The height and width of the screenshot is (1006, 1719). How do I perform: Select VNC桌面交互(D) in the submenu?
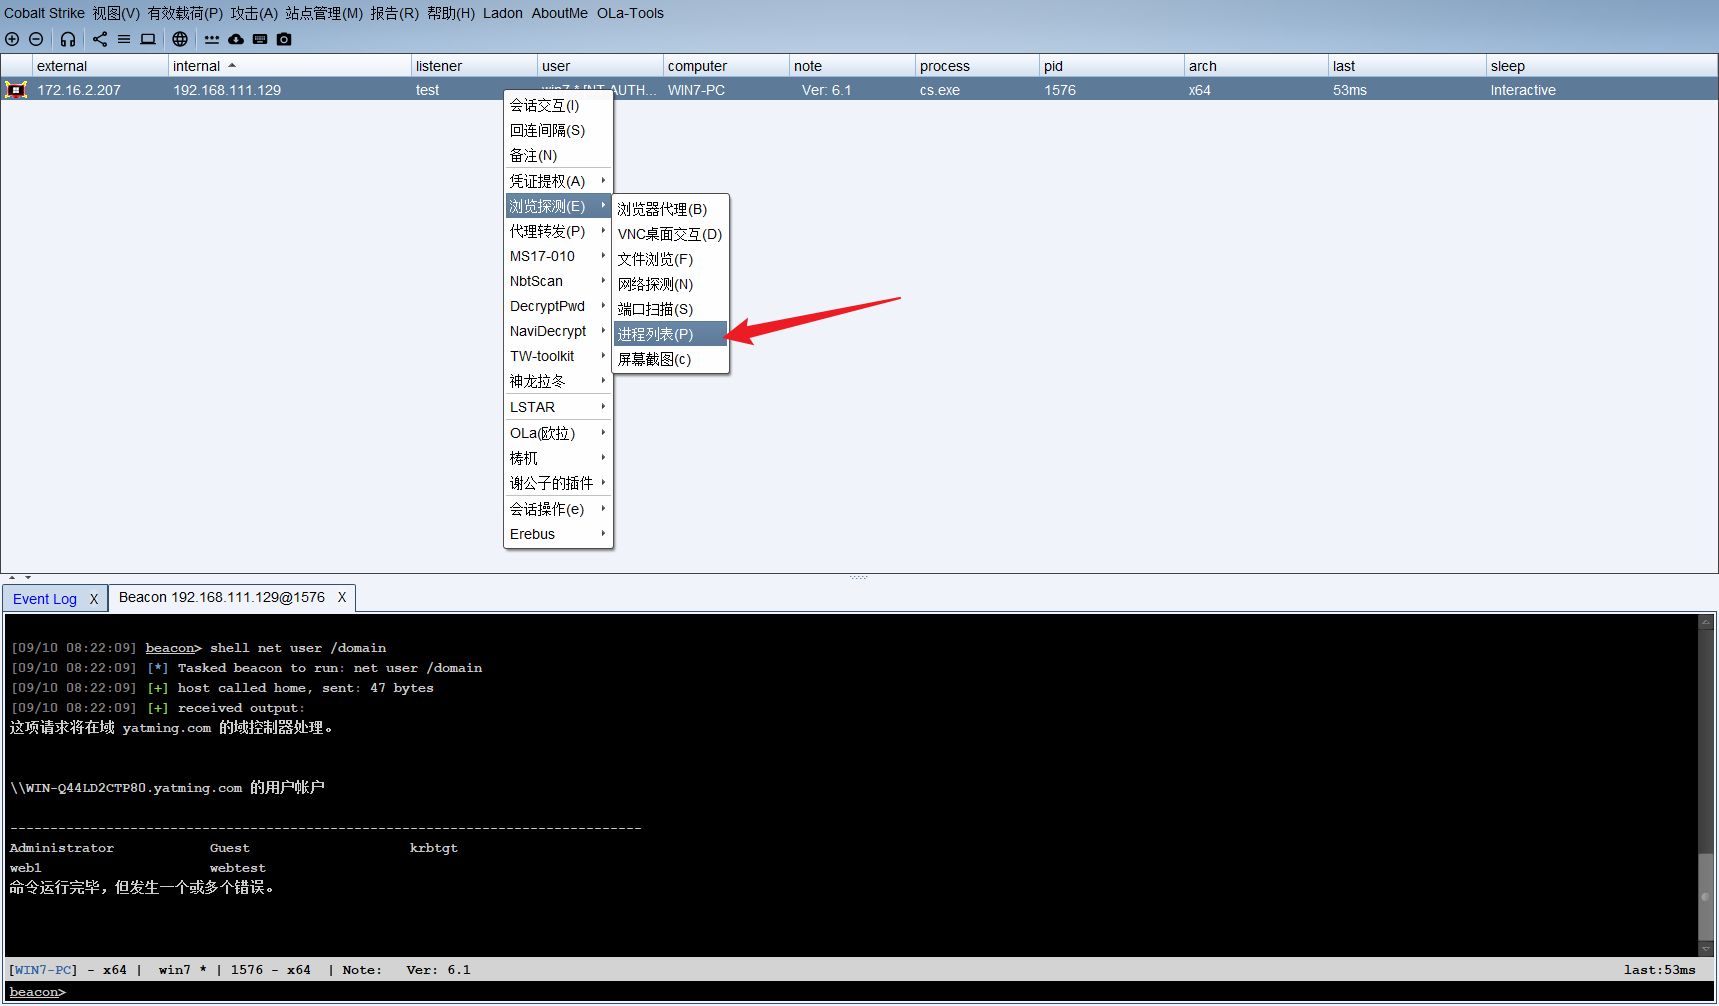pos(670,234)
